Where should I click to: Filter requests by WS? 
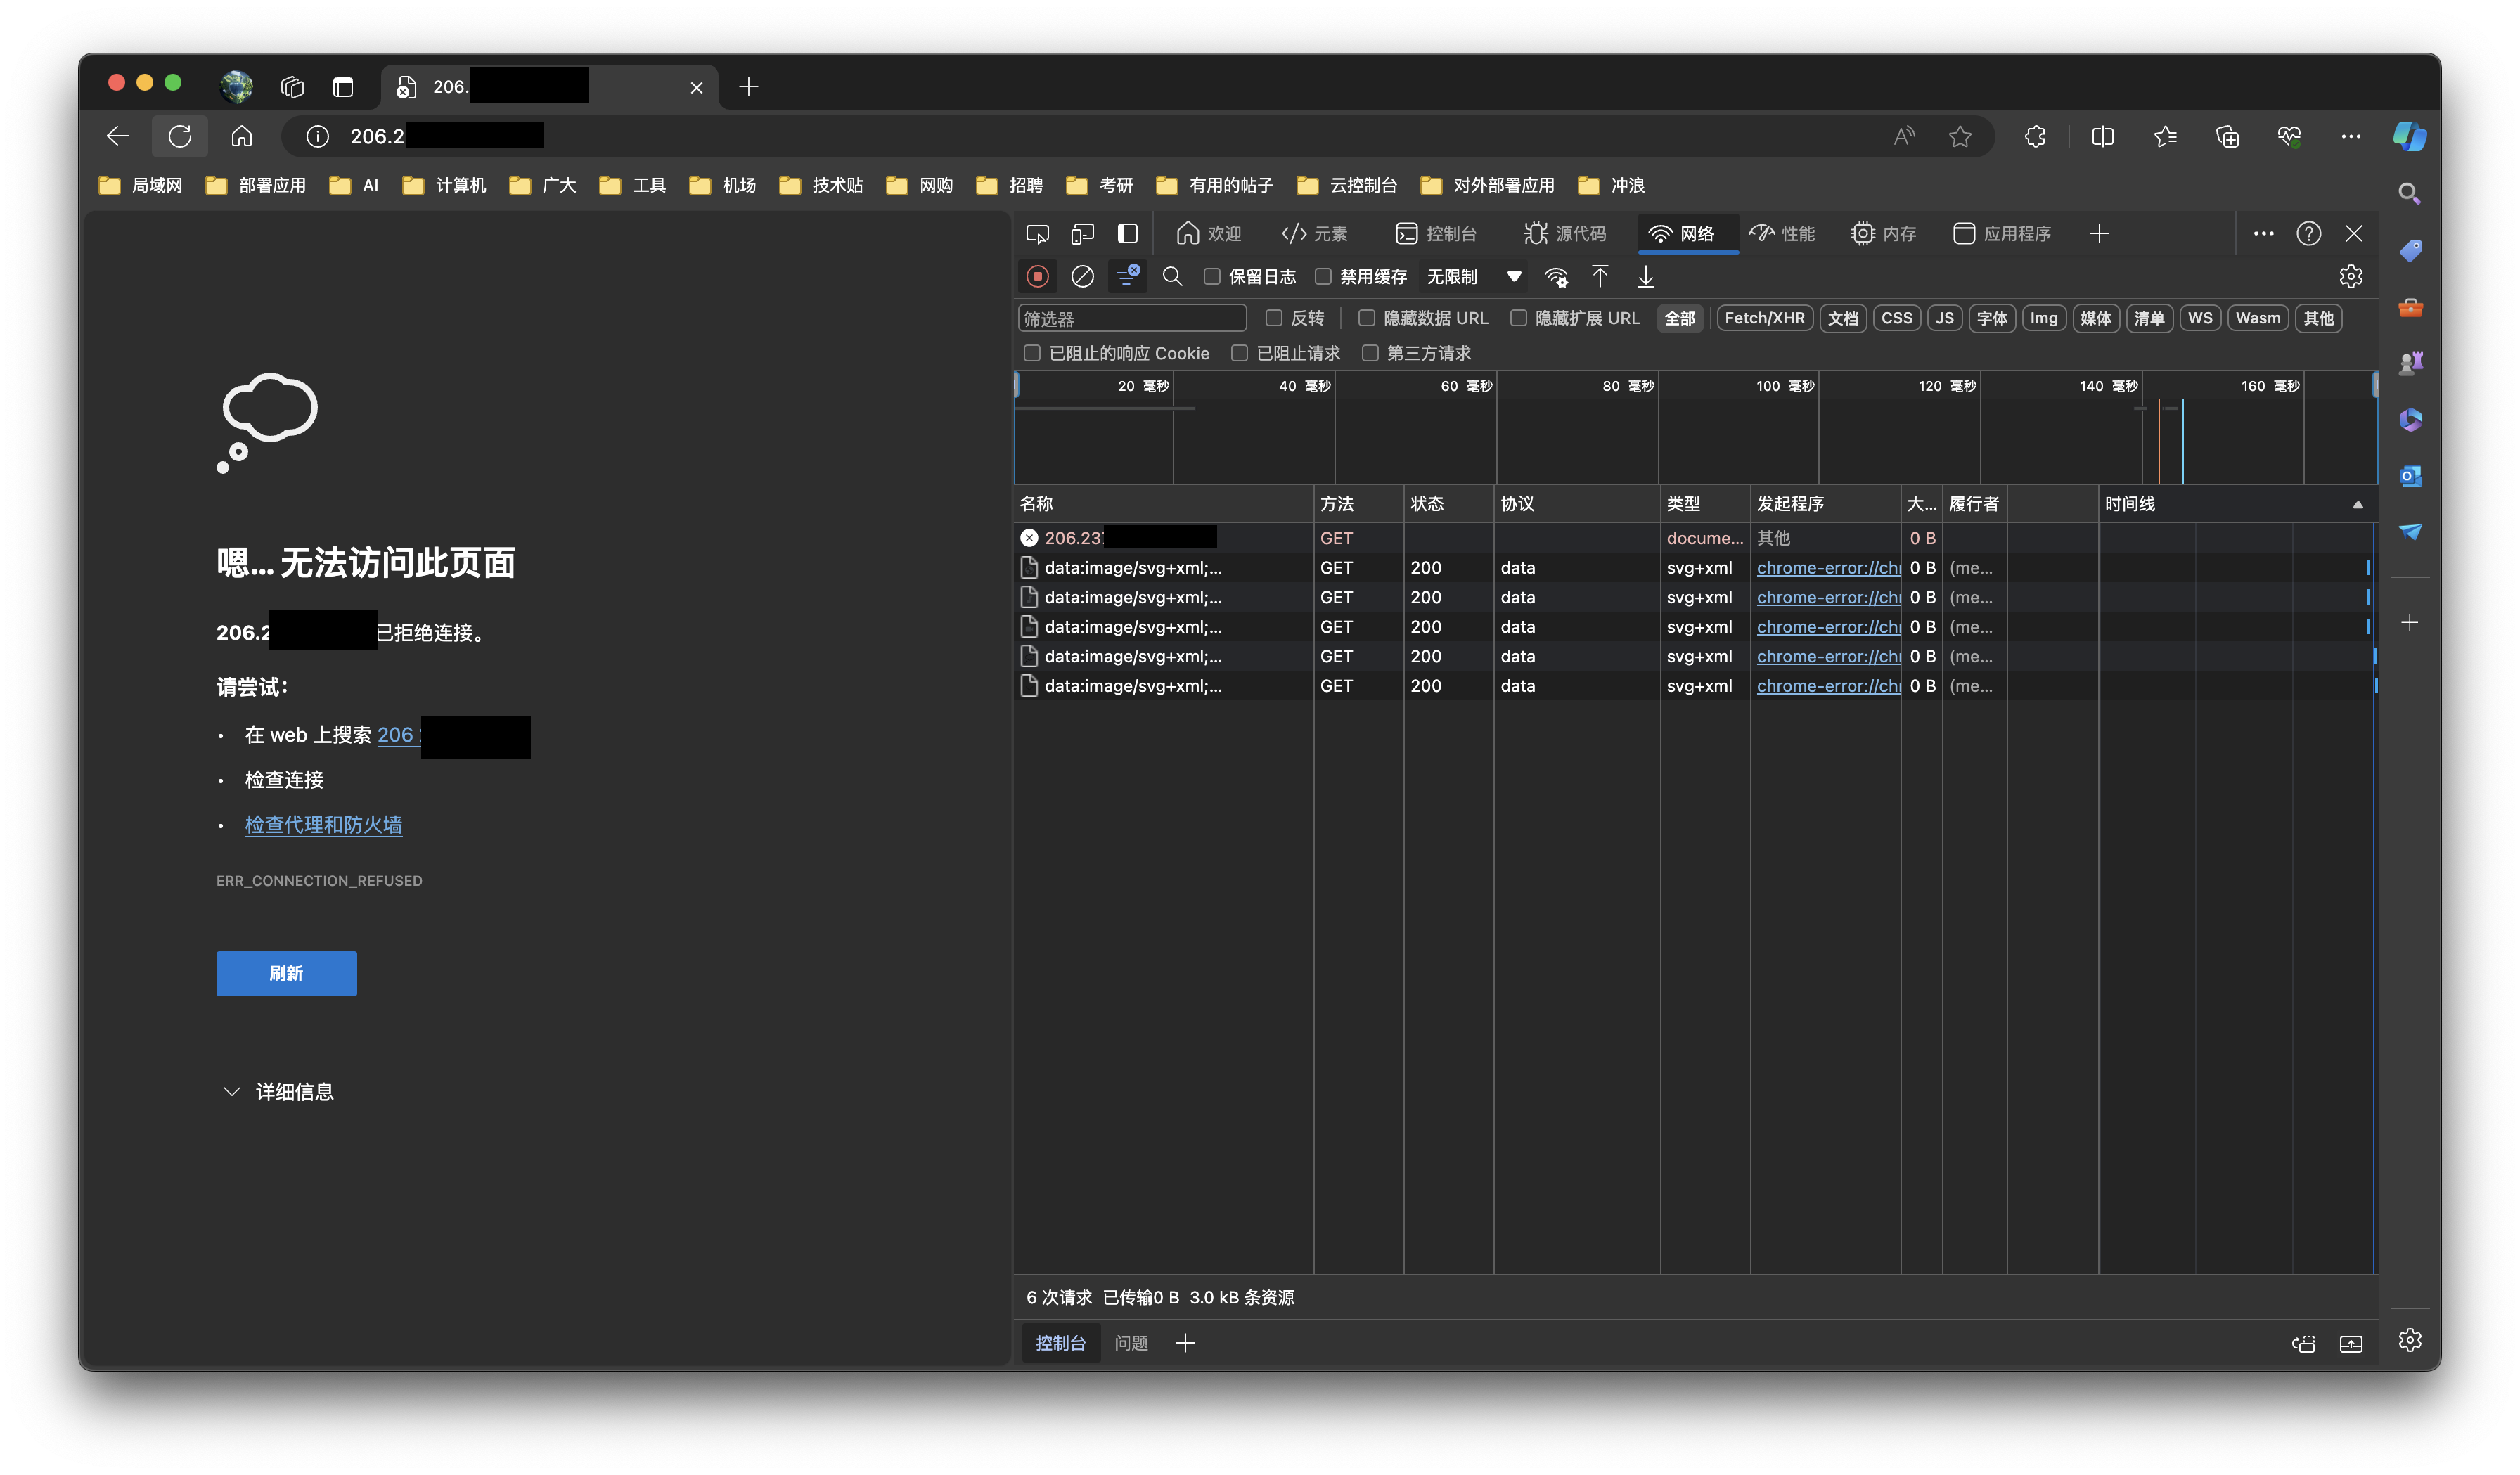[x=2199, y=318]
